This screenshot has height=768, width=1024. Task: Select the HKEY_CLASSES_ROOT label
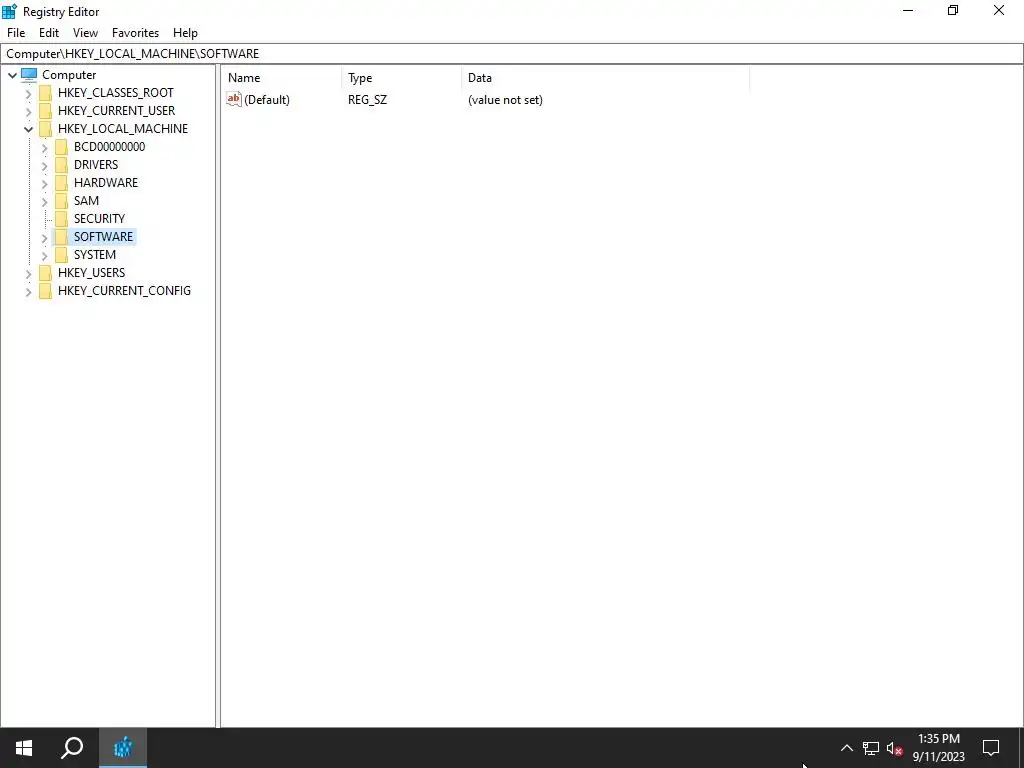[x=116, y=93]
